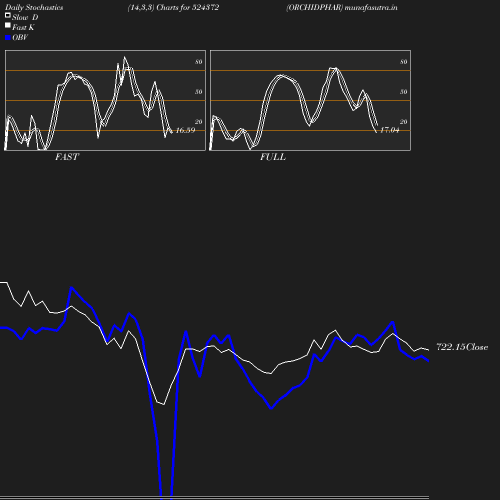Click the 'Slow D' legend label
Screen dimensions: 500x500
click(x=25, y=18)
